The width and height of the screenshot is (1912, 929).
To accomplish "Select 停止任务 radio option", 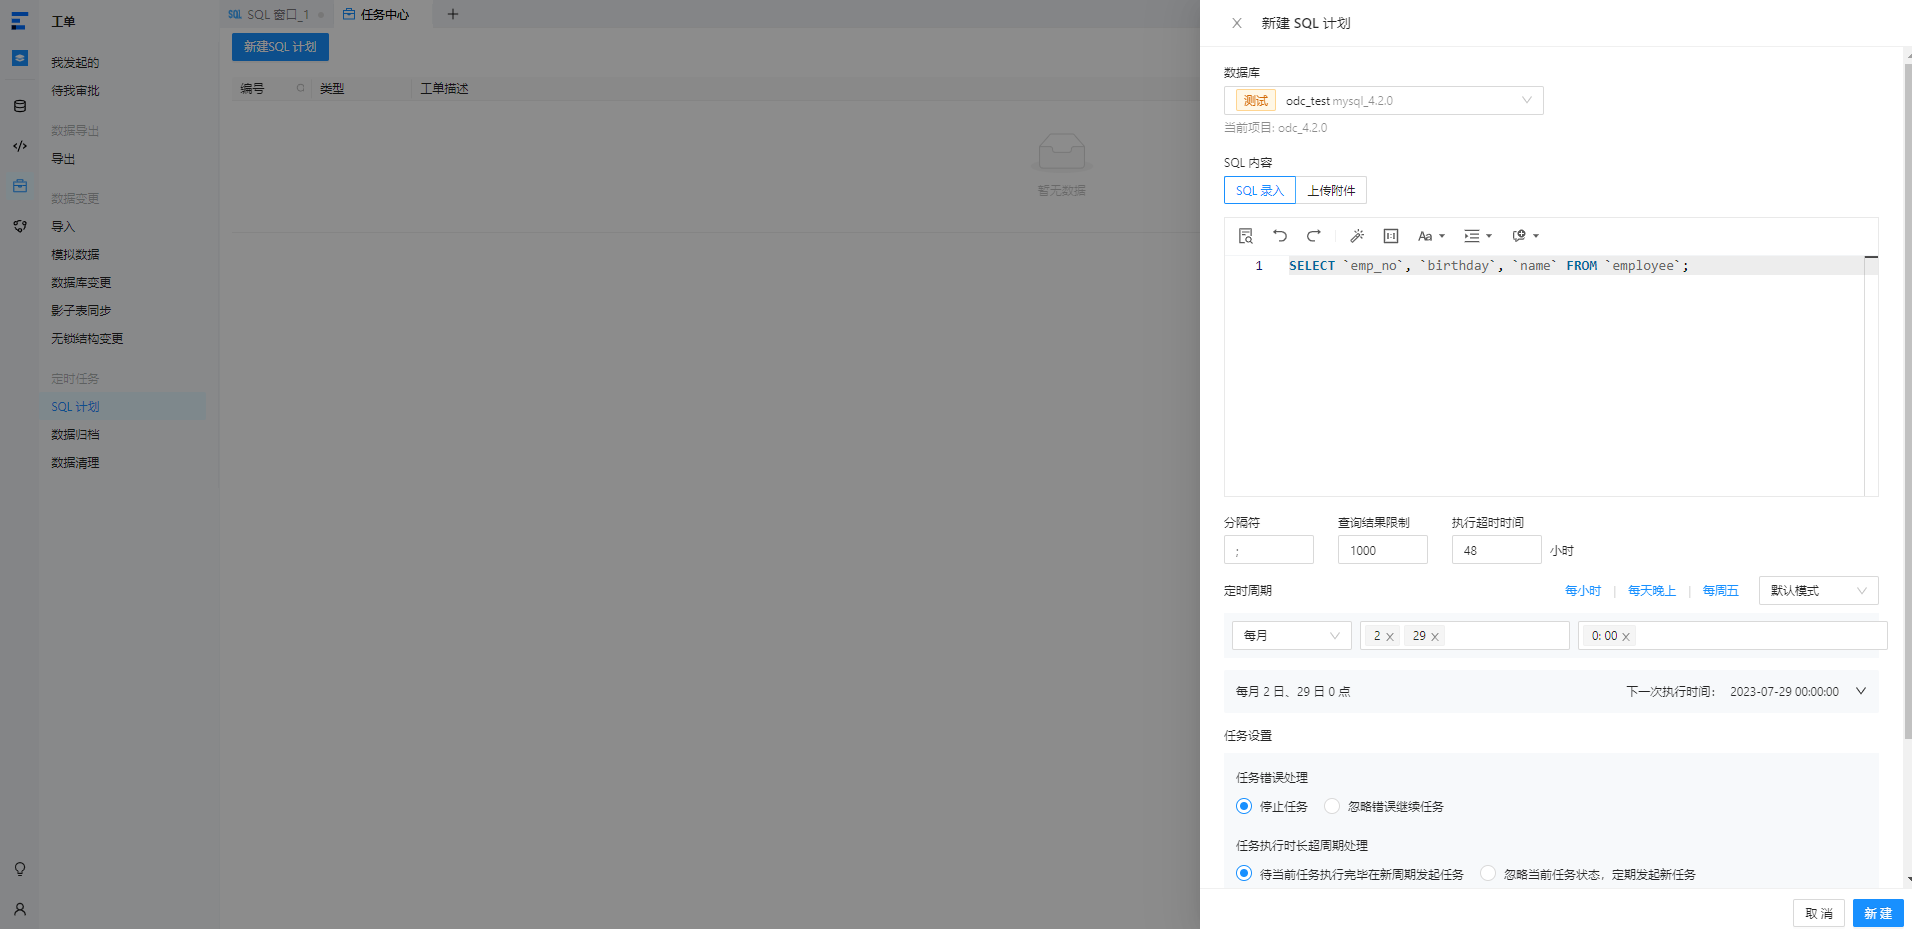I will tap(1244, 806).
